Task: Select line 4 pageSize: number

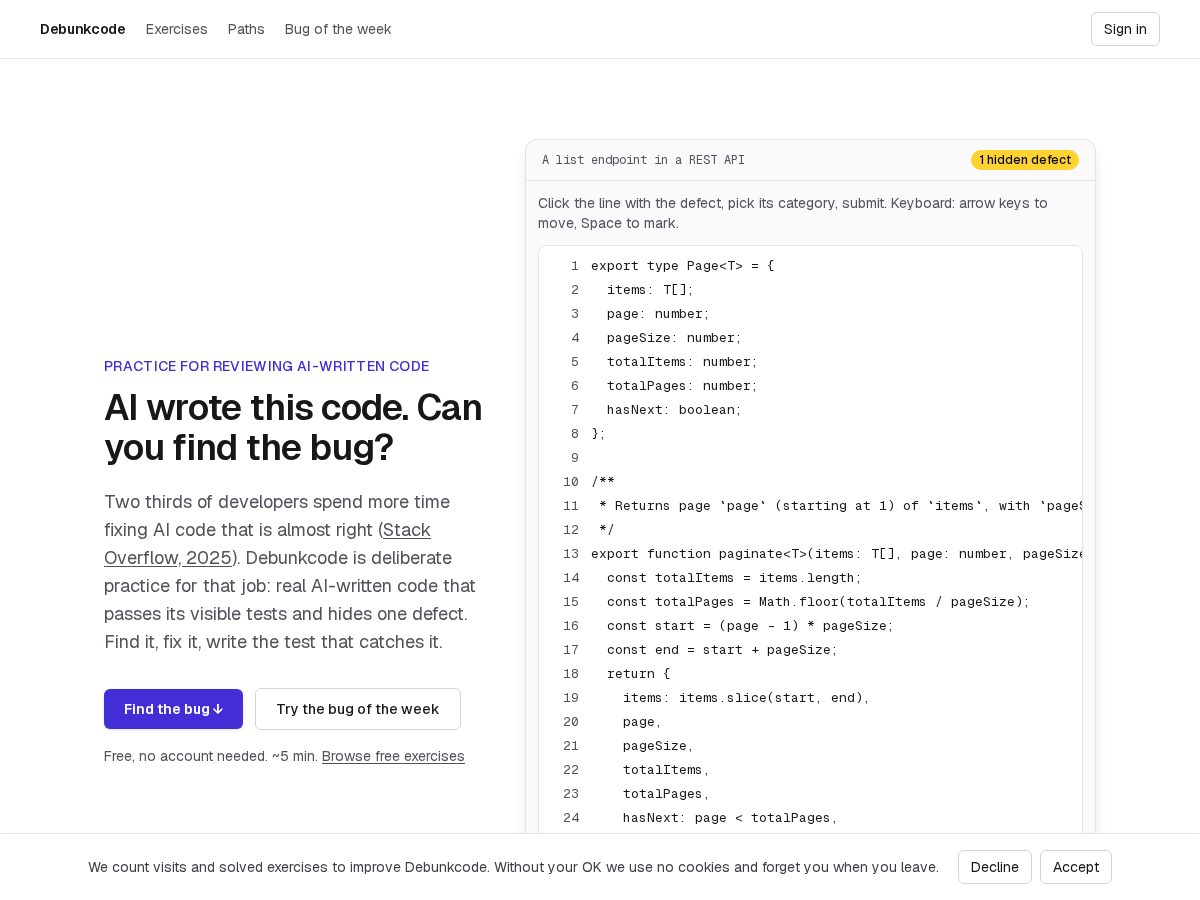Action: (810, 338)
